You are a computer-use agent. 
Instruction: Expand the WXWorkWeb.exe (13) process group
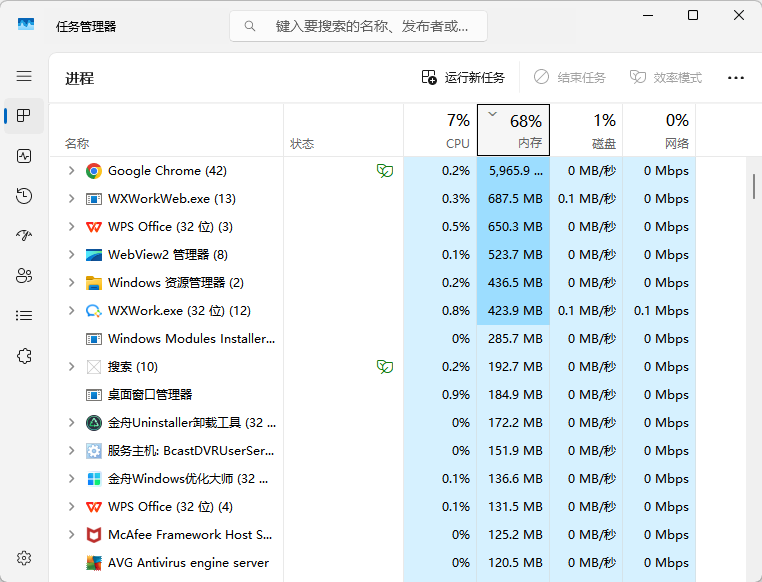71,199
